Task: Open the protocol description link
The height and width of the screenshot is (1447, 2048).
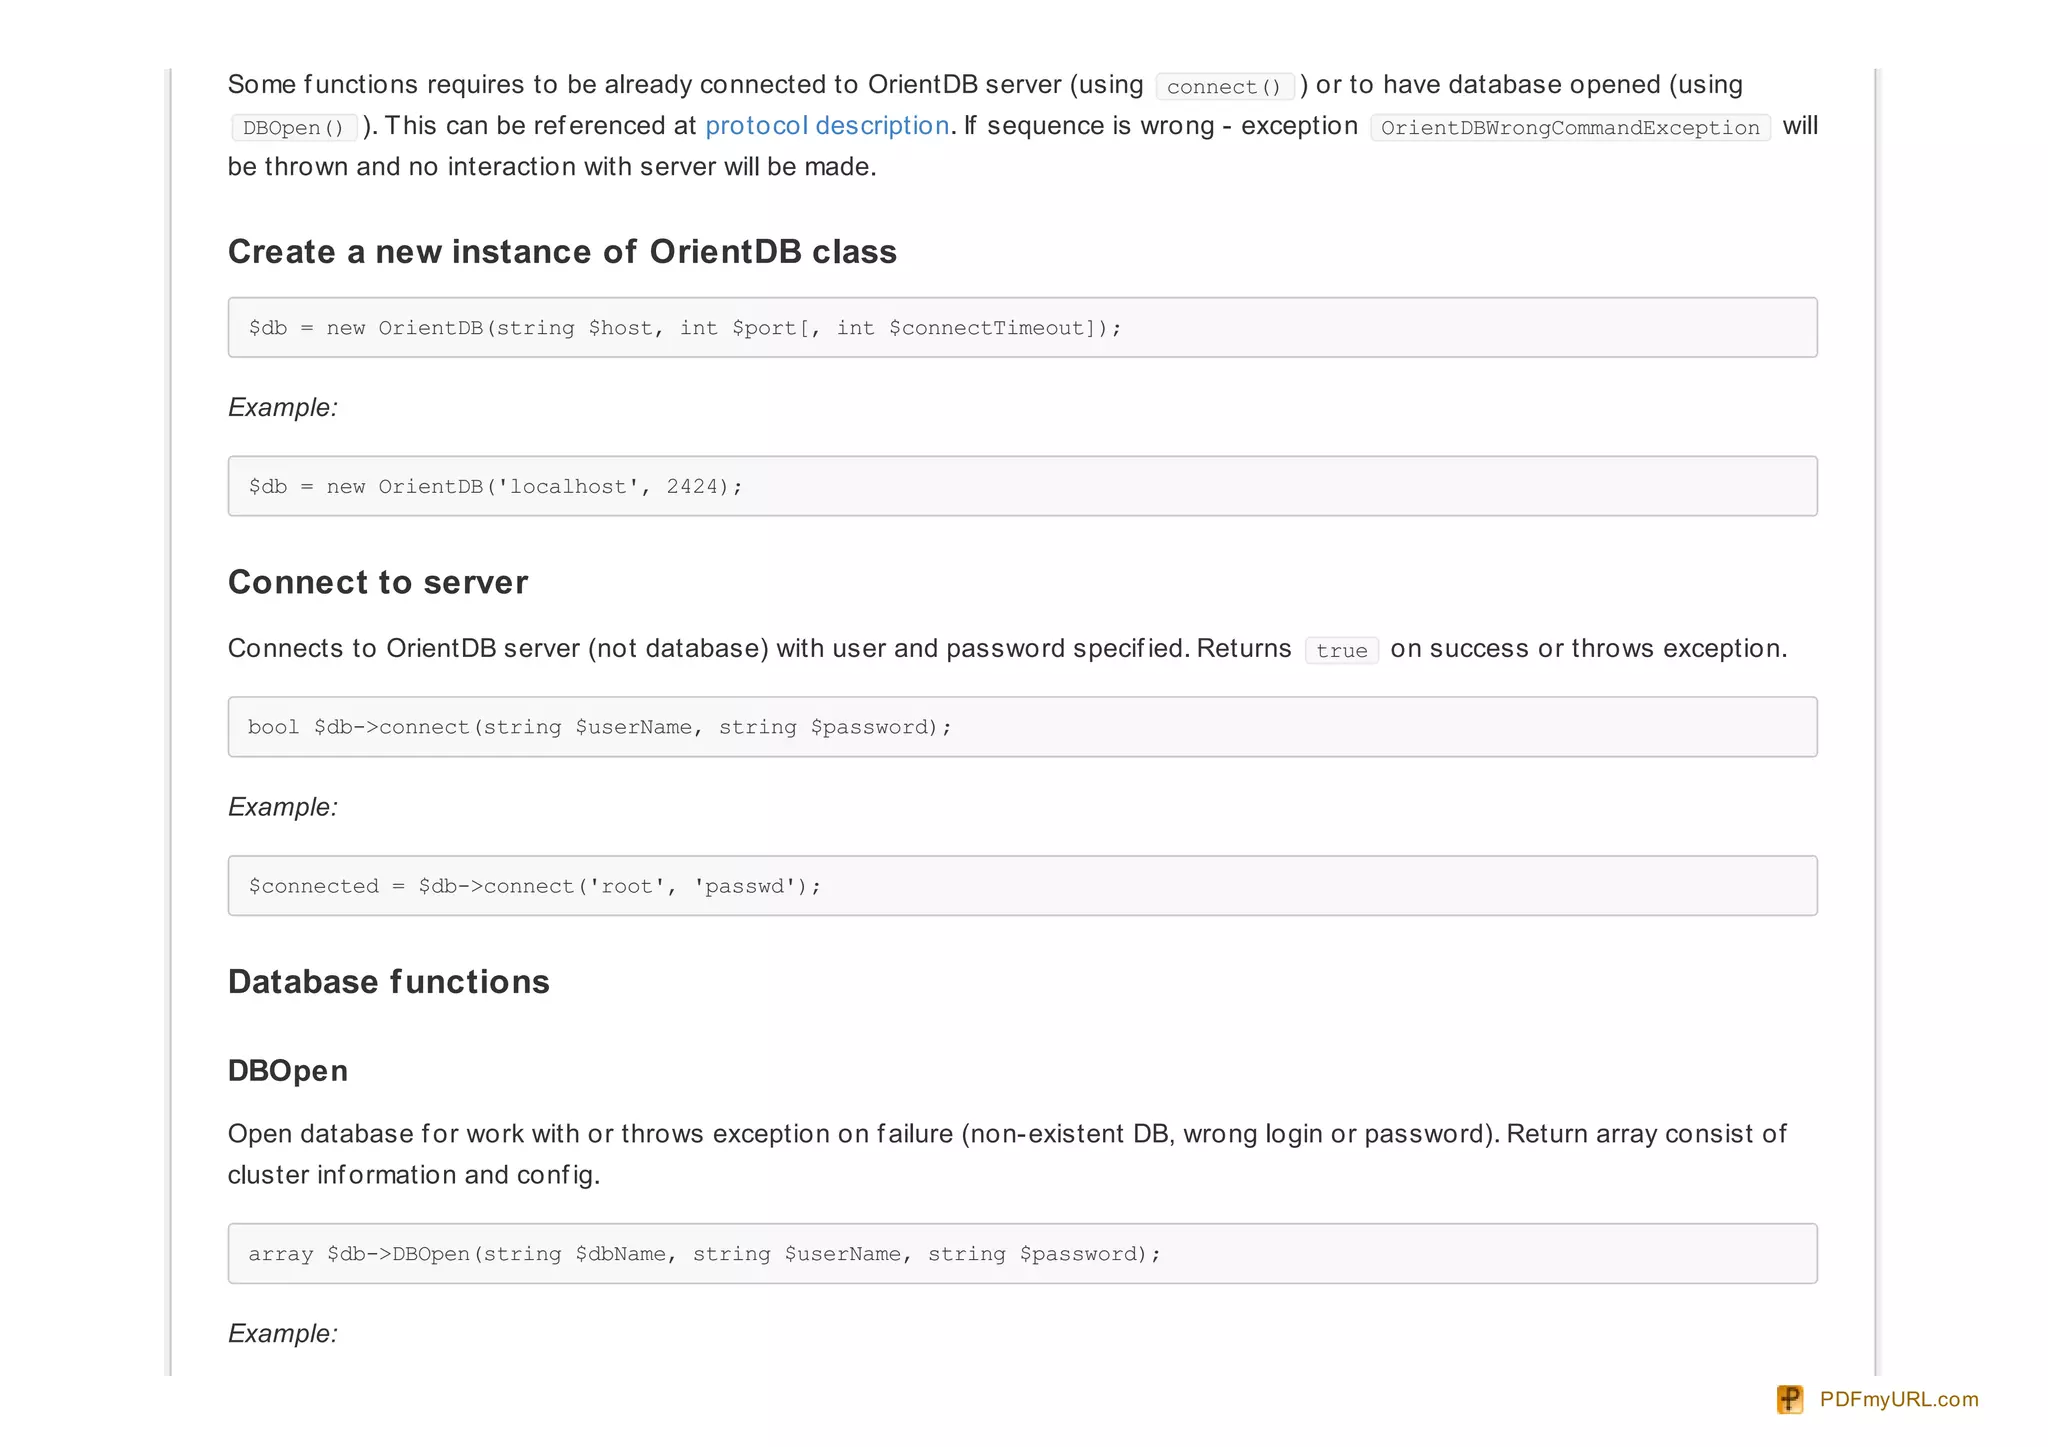Action: (826, 126)
